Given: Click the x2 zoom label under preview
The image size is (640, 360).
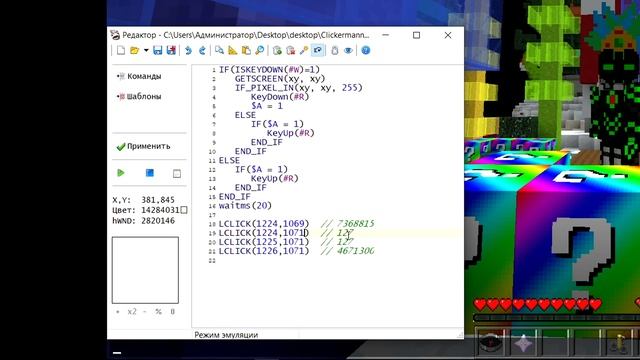Looking at the screenshot, I should point(132,311).
